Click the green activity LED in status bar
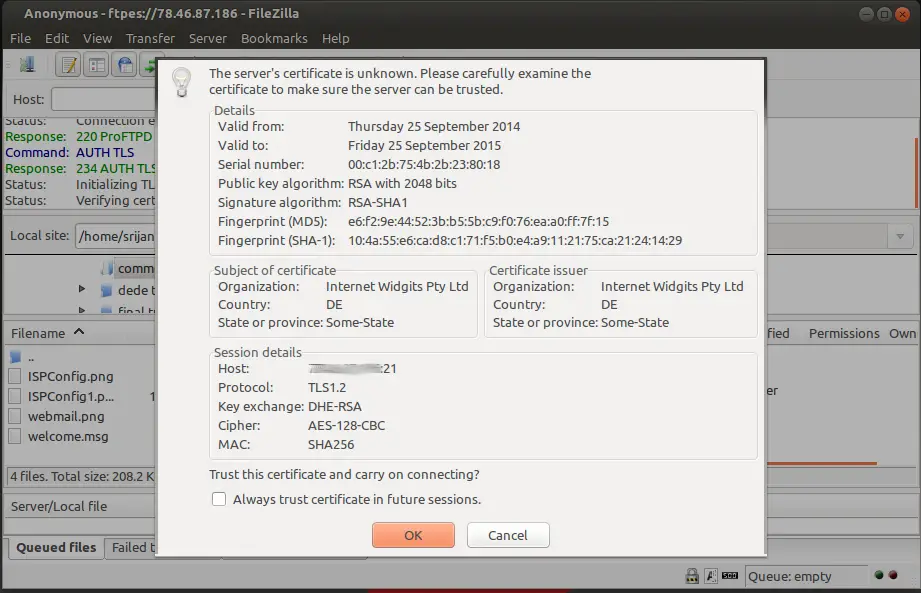The image size is (921, 593). [x=879, y=575]
